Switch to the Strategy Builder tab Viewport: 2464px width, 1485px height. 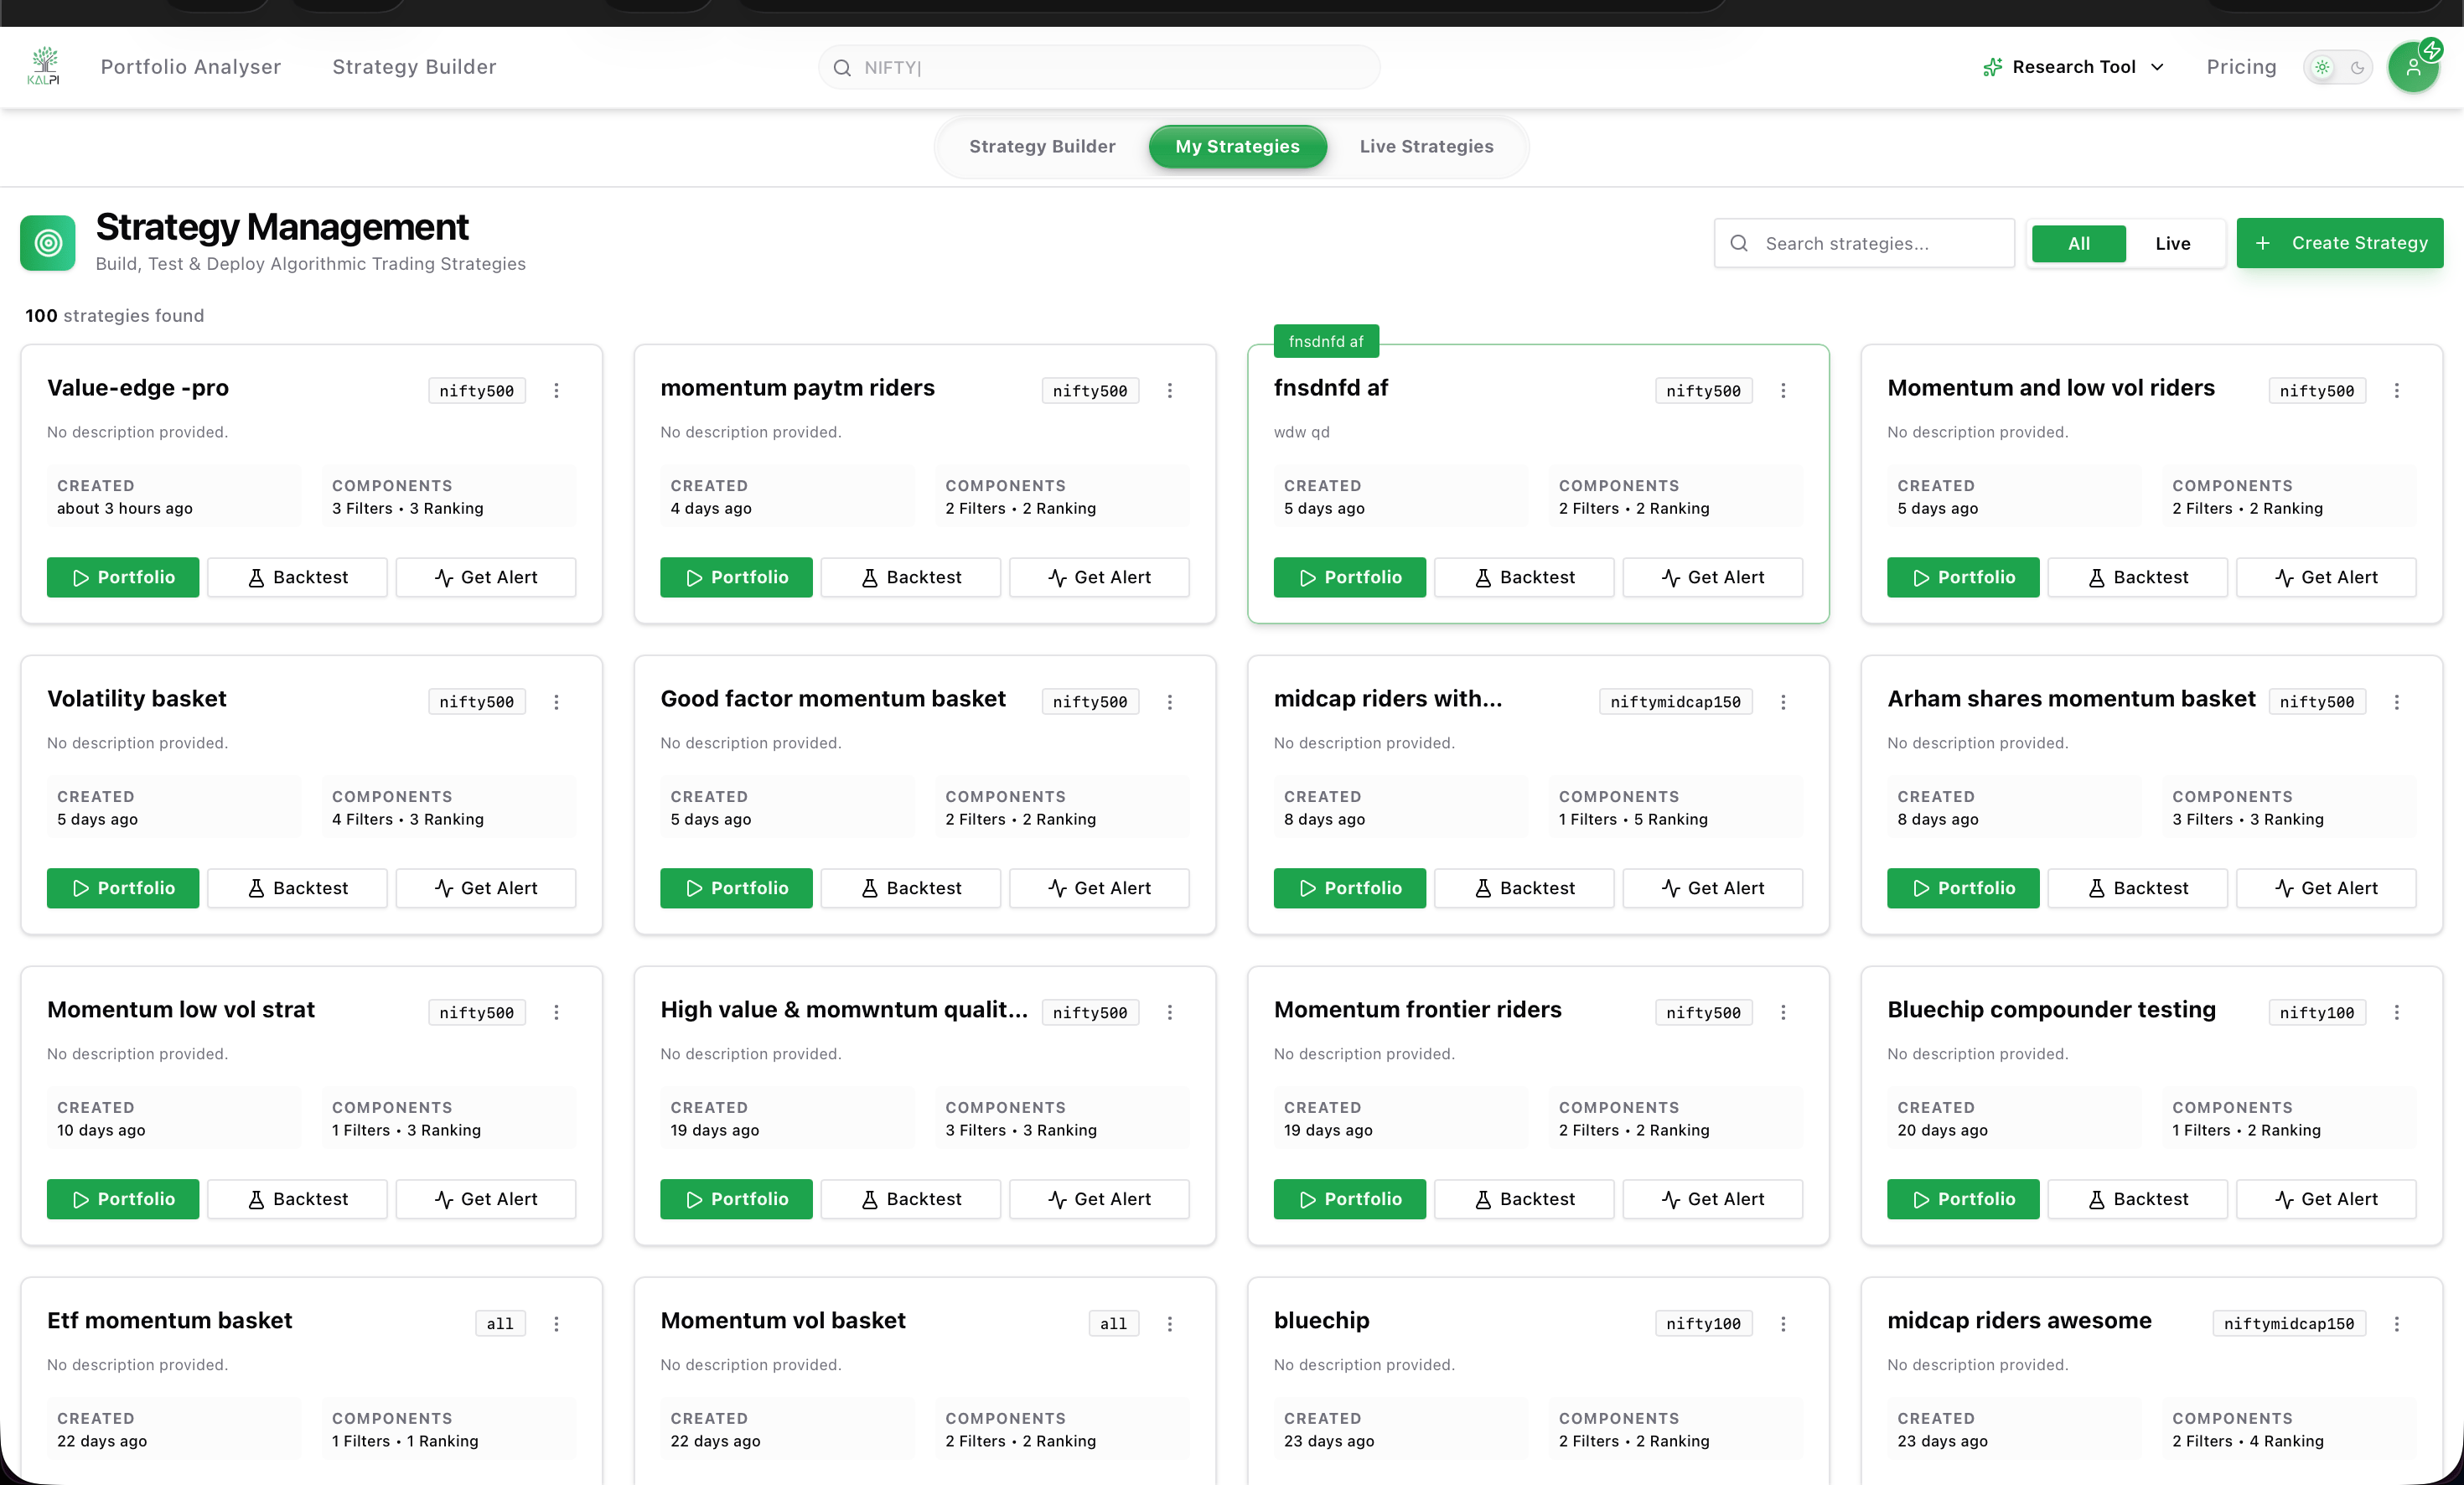tap(1042, 146)
